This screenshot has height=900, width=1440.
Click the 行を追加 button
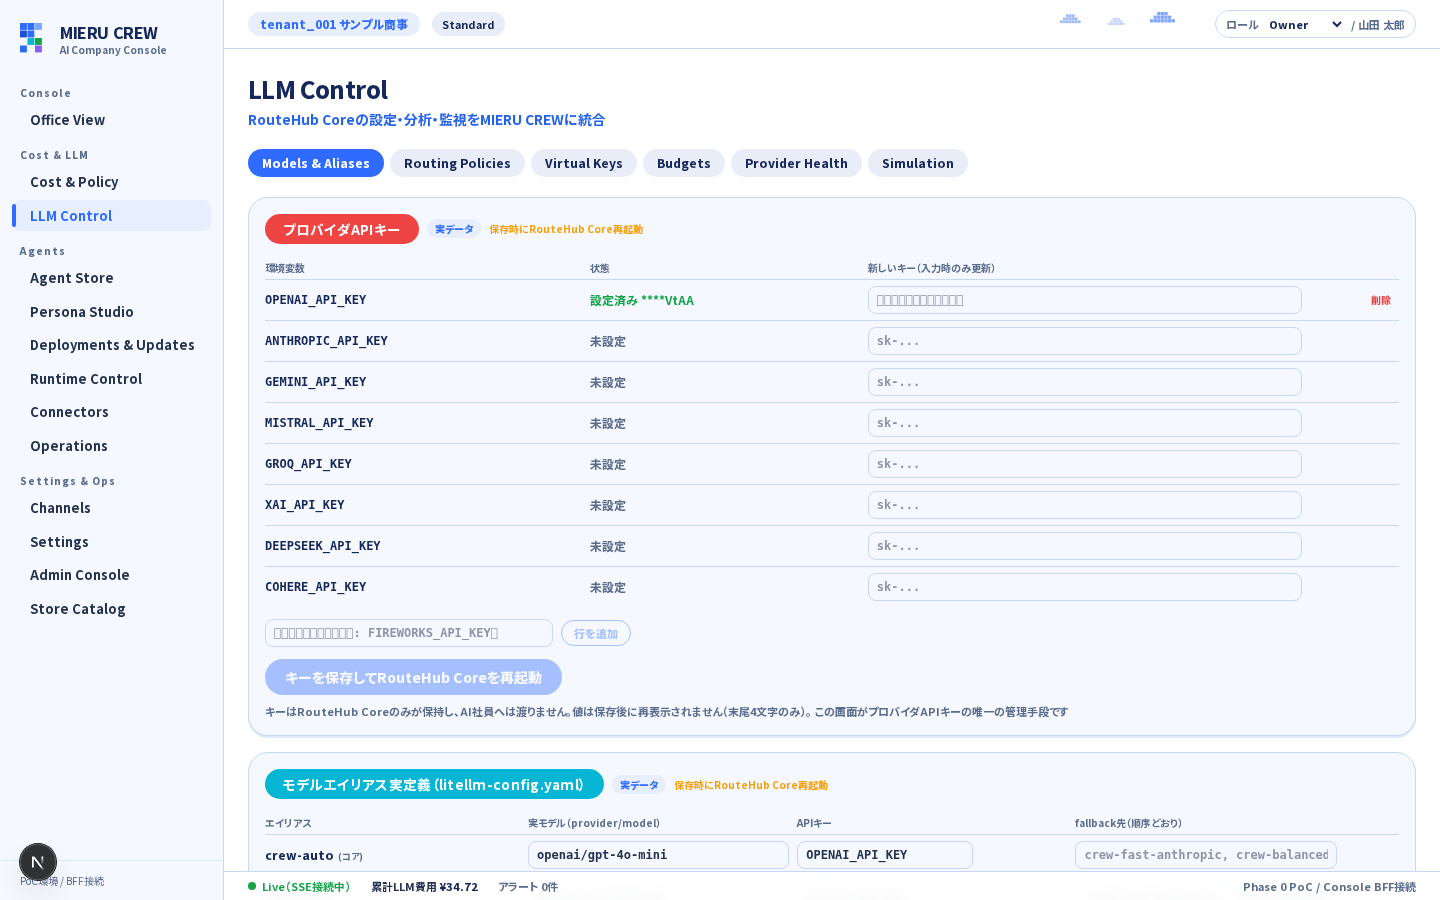tap(596, 633)
